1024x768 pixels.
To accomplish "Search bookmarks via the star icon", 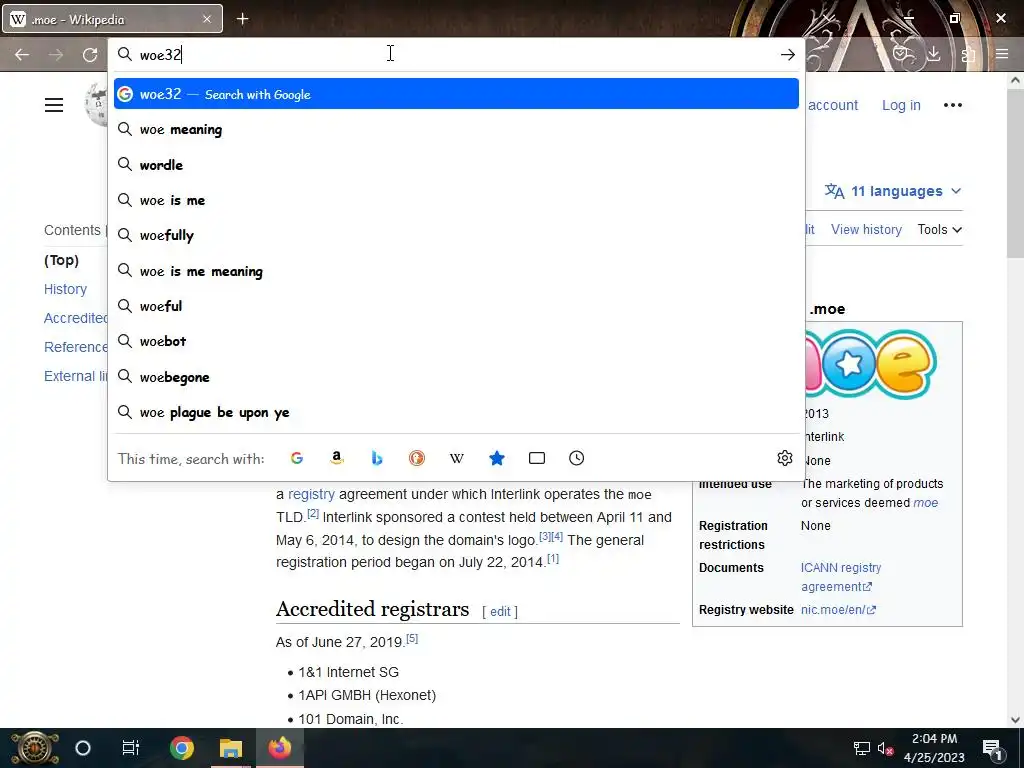I will 497,458.
